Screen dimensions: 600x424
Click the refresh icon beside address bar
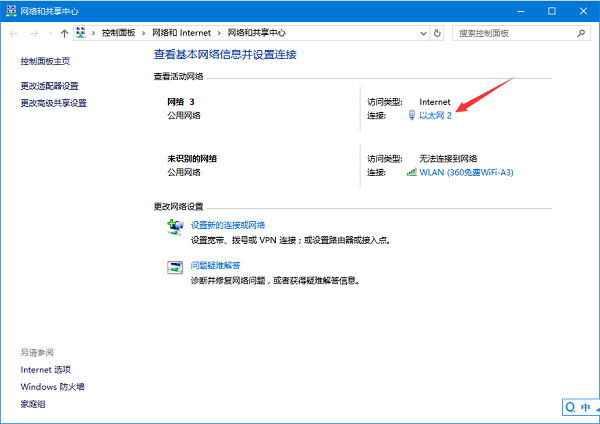pyautogui.click(x=439, y=33)
